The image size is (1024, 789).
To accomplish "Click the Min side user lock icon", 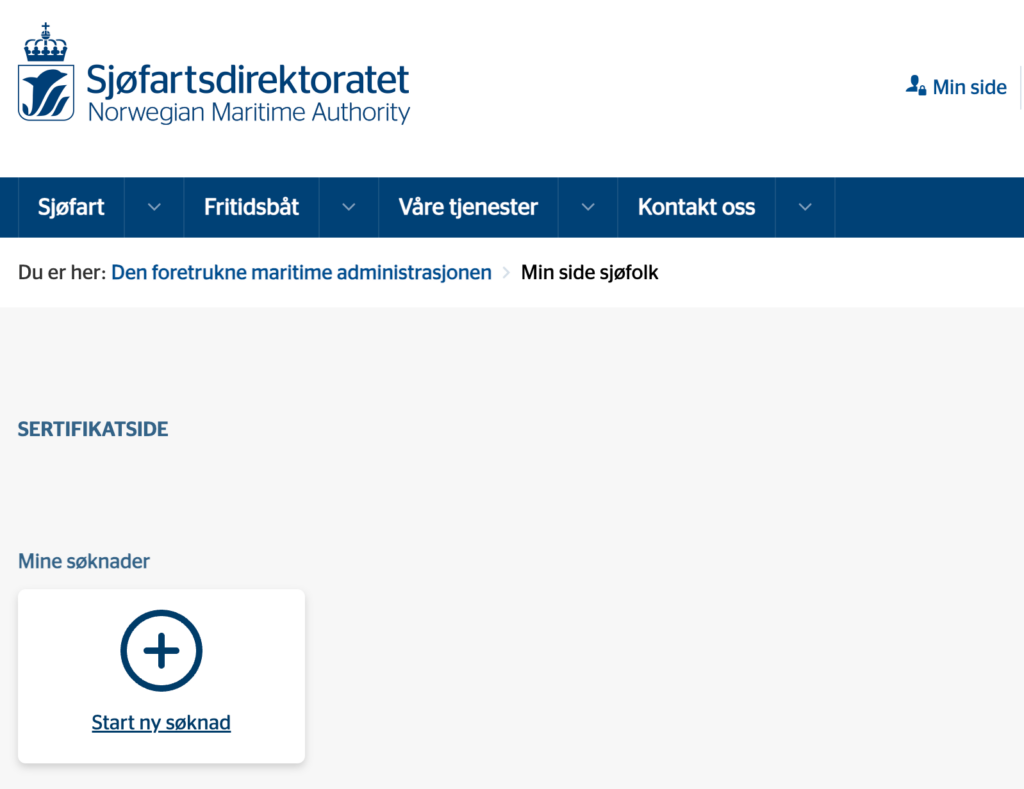I will tap(916, 86).
